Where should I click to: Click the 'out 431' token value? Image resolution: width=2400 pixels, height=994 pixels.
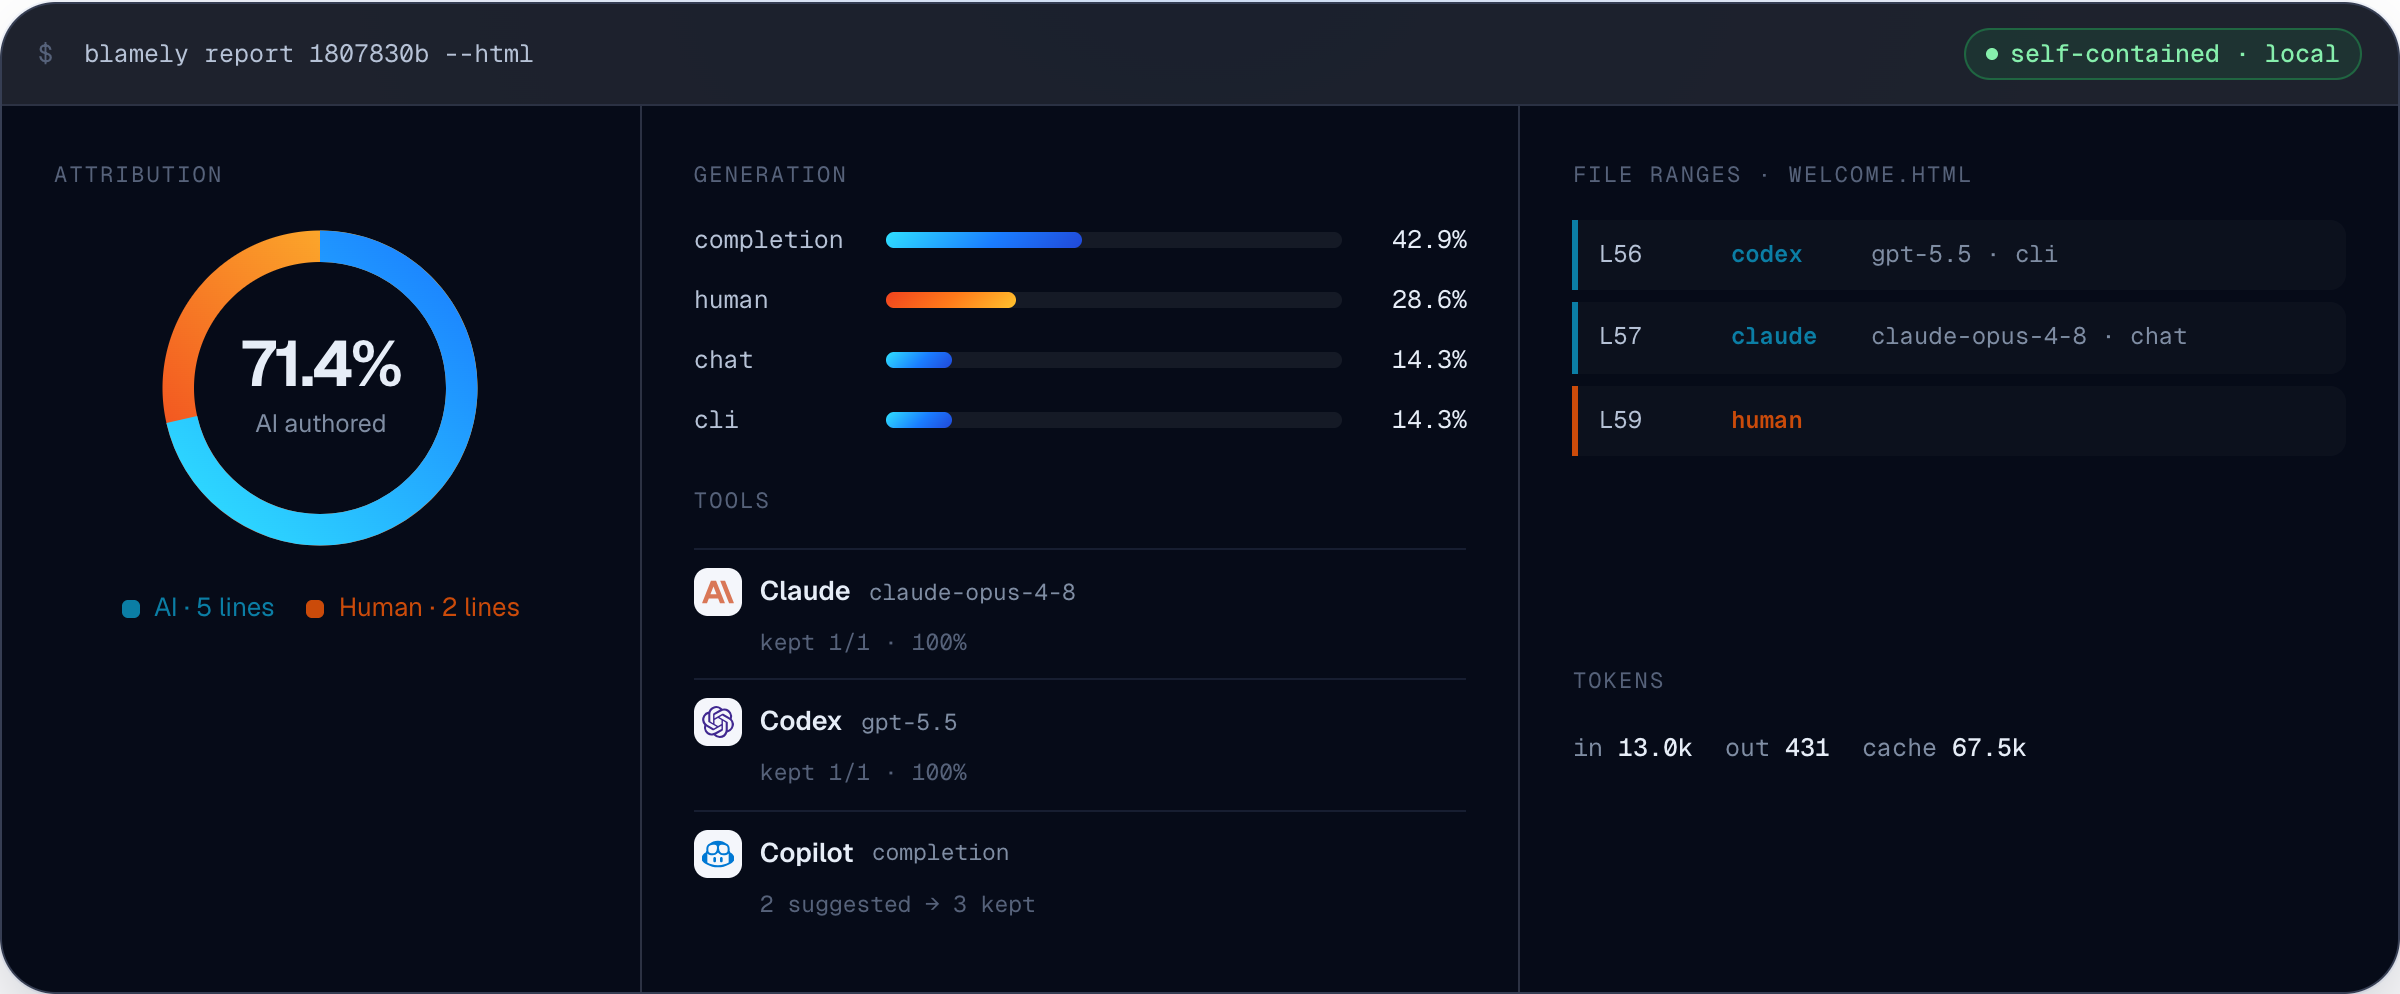pos(1777,748)
